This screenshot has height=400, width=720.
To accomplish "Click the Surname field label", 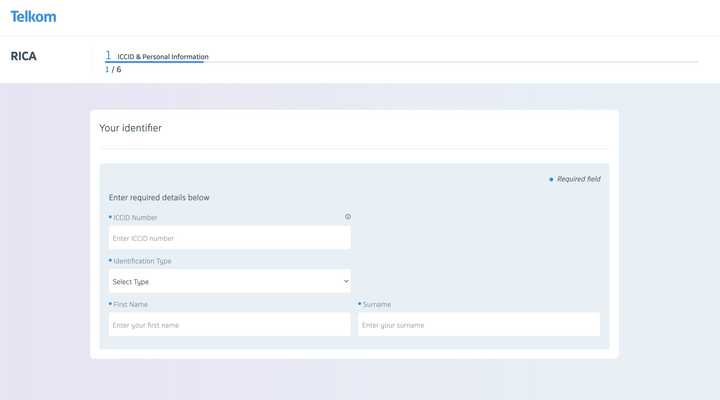I will [x=377, y=304].
